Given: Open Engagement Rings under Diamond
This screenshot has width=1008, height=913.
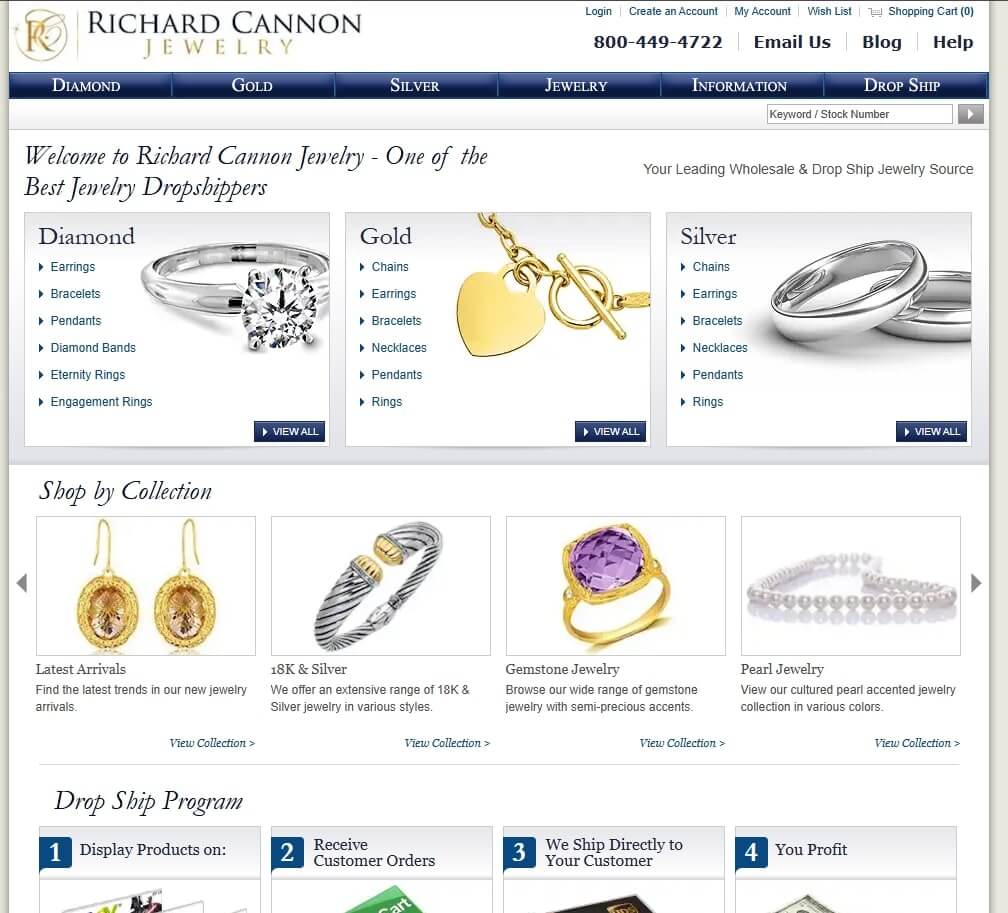Looking at the screenshot, I should 102,402.
